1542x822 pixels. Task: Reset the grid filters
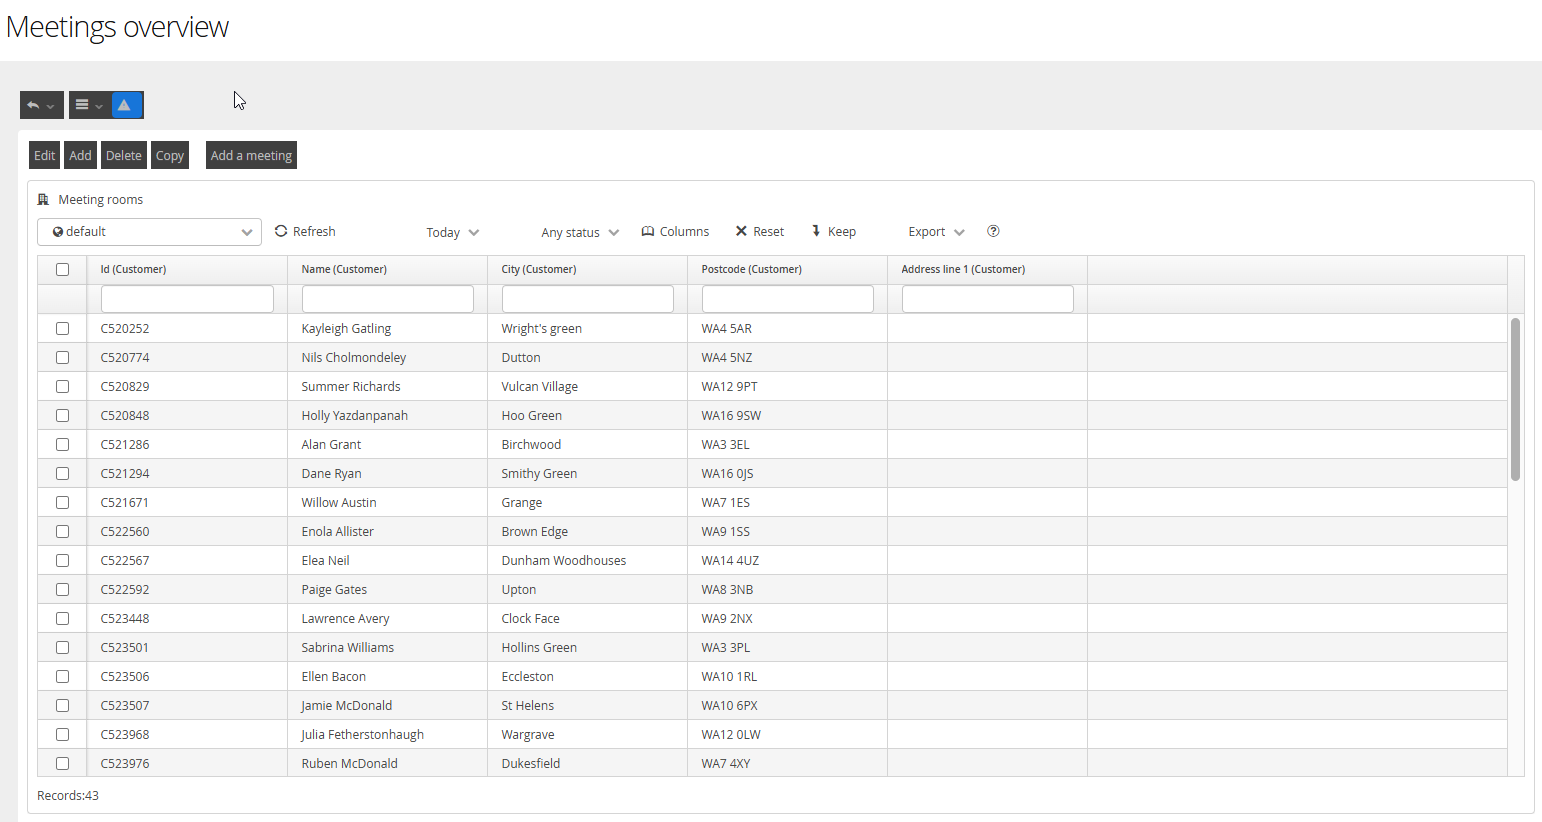(x=759, y=231)
